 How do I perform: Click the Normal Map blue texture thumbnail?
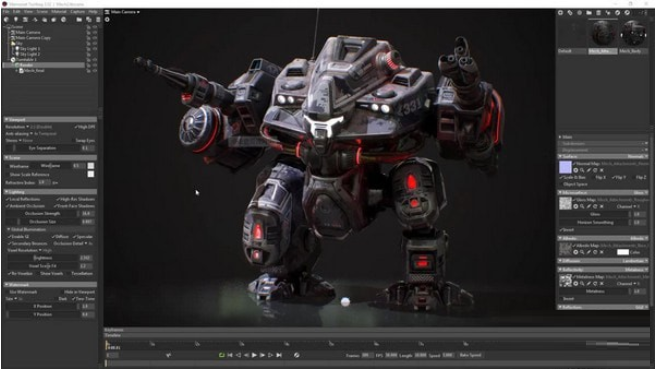(565, 167)
